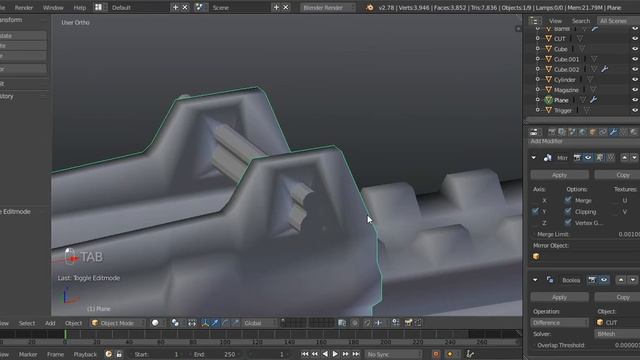Toggle Boolean modifier render camera icon
The width and height of the screenshot is (640, 360).
click(x=592, y=280)
